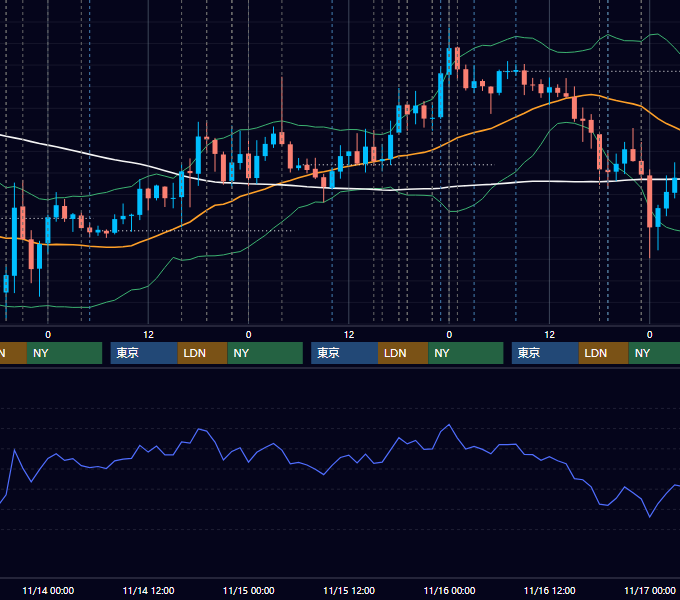Click the 11/17 00:00 date label

[650, 590]
